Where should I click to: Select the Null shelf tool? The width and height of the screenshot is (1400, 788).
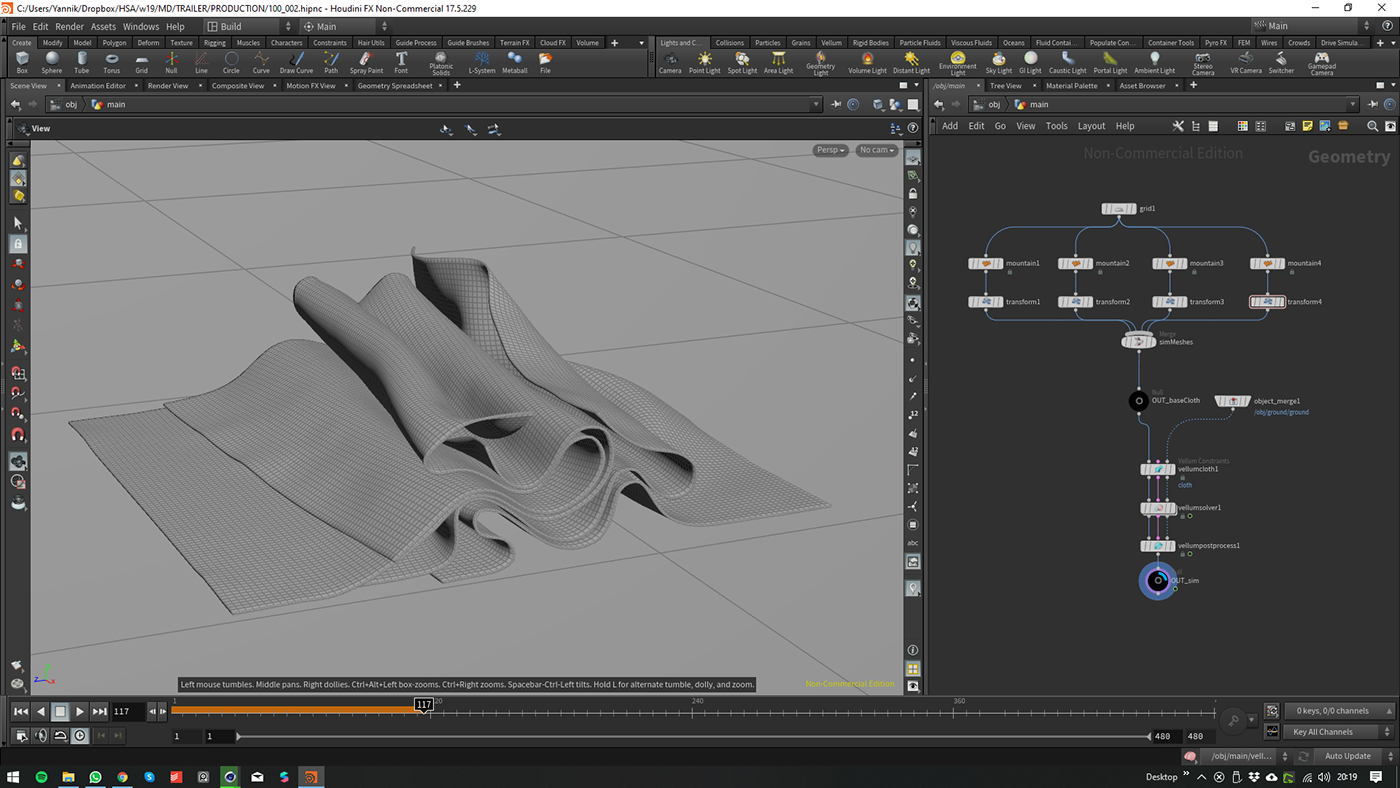(171, 63)
